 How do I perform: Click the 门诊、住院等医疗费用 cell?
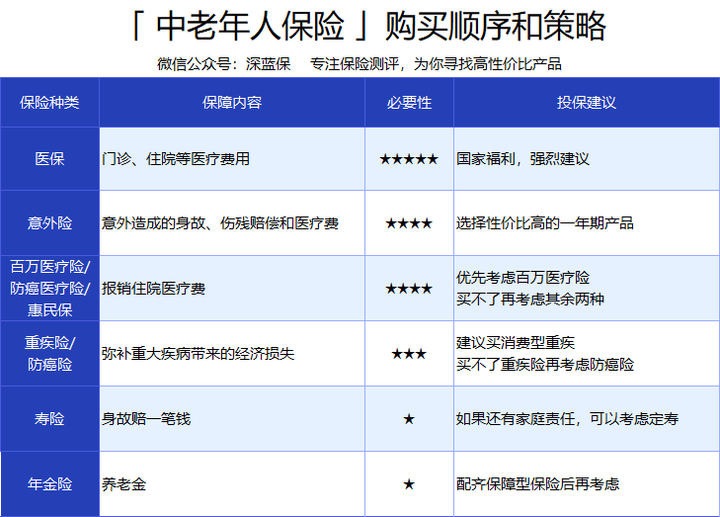point(175,159)
